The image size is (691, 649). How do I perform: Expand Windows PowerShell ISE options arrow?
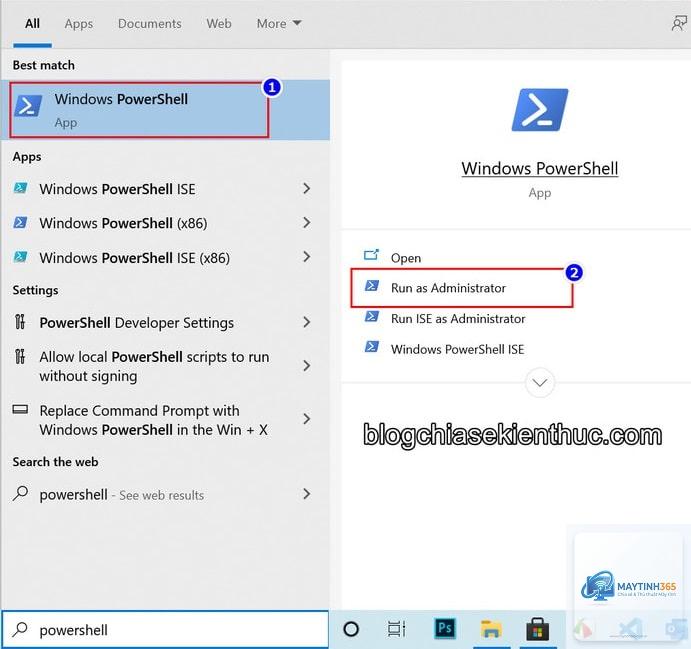pos(306,189)
